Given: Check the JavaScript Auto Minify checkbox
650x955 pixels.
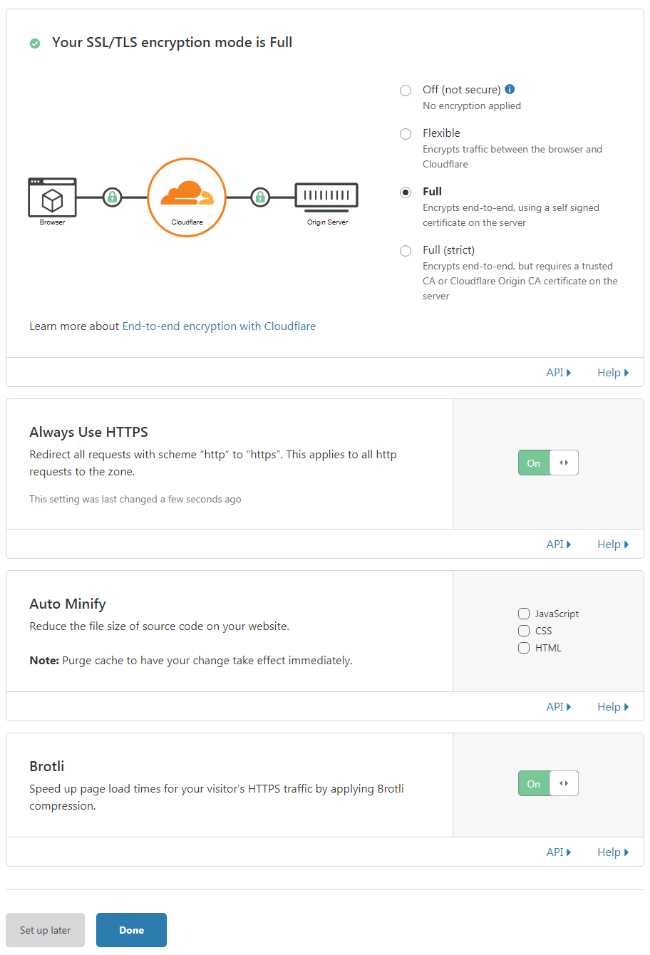Looking at the screenshot, I should [x=524, y=613].
